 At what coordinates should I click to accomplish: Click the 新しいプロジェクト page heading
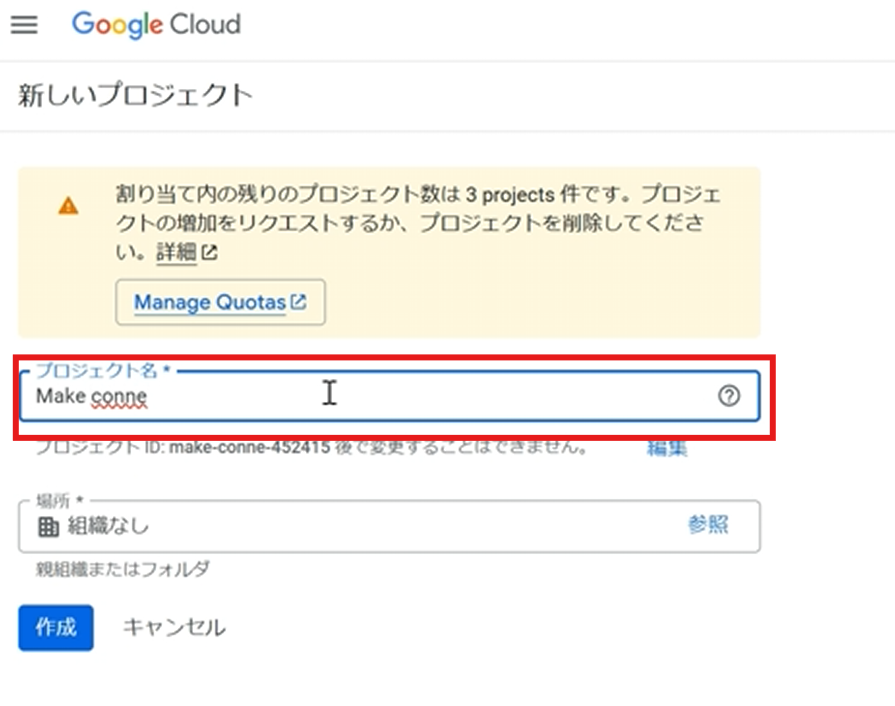135,96
